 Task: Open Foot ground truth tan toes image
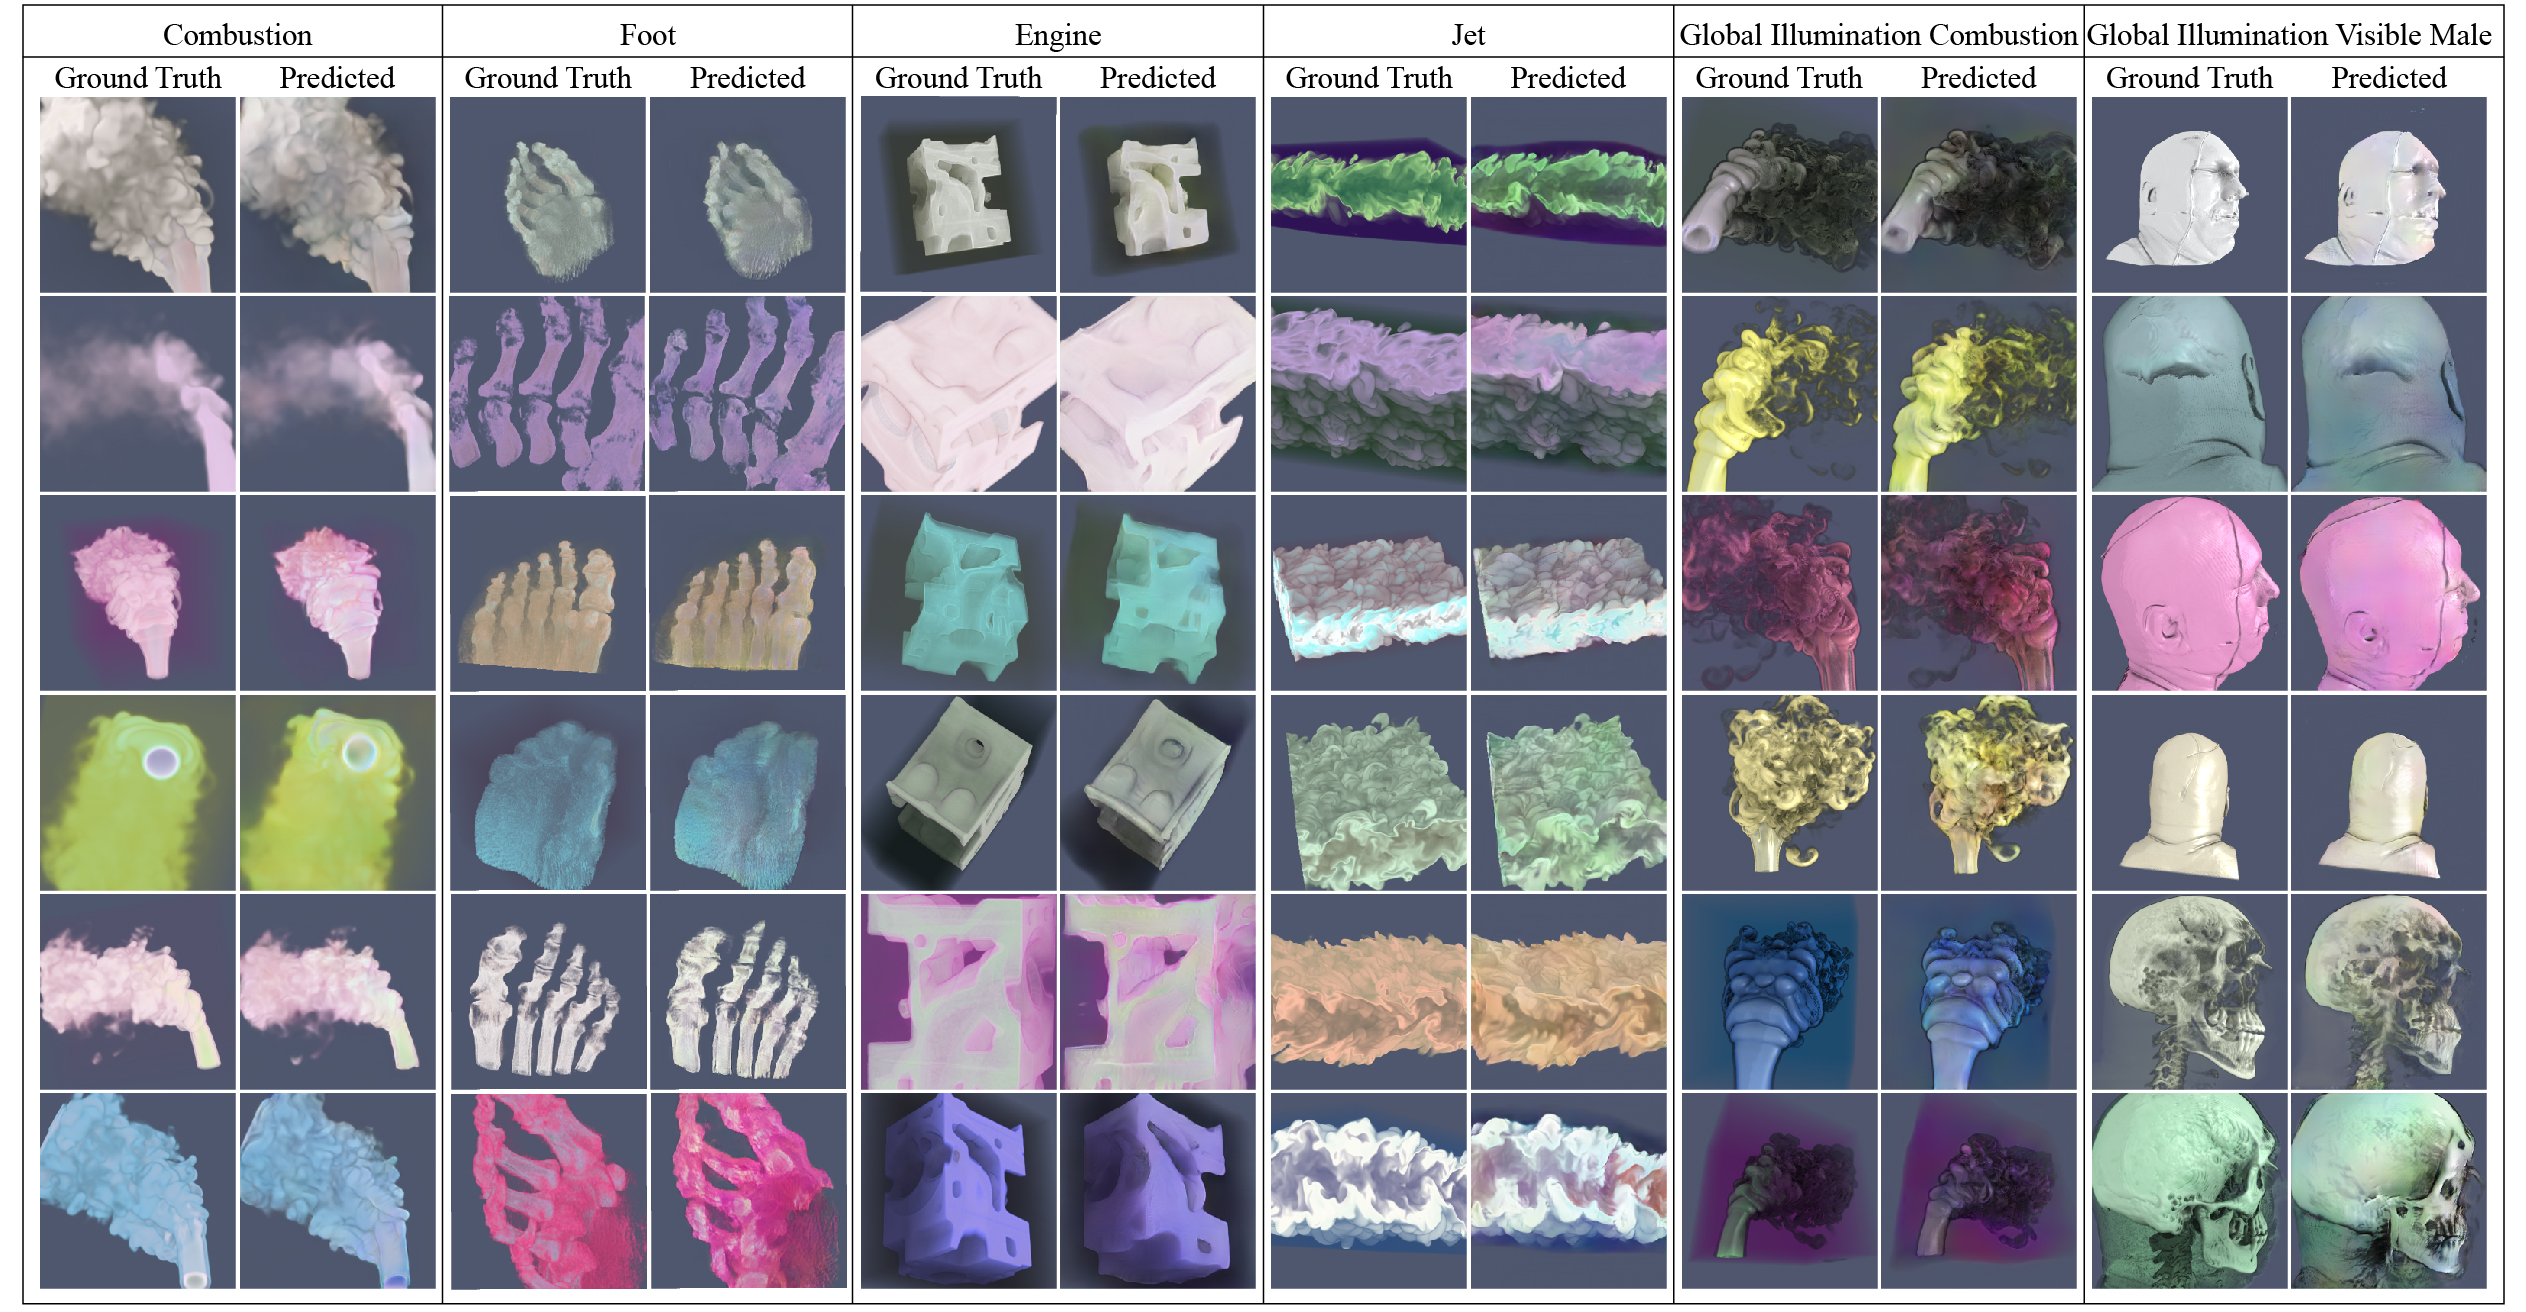[548, 593]
